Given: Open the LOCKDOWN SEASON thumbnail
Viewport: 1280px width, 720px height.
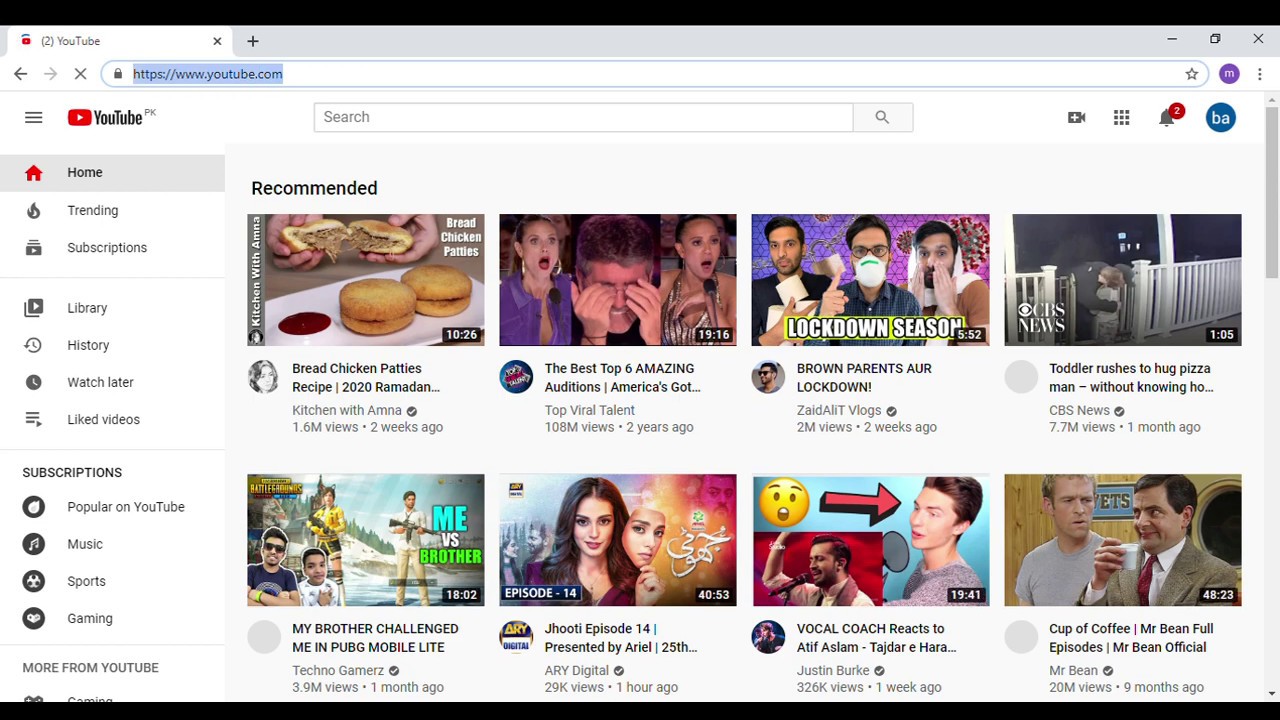Looking at the screenshot, I should click(870, 280).
